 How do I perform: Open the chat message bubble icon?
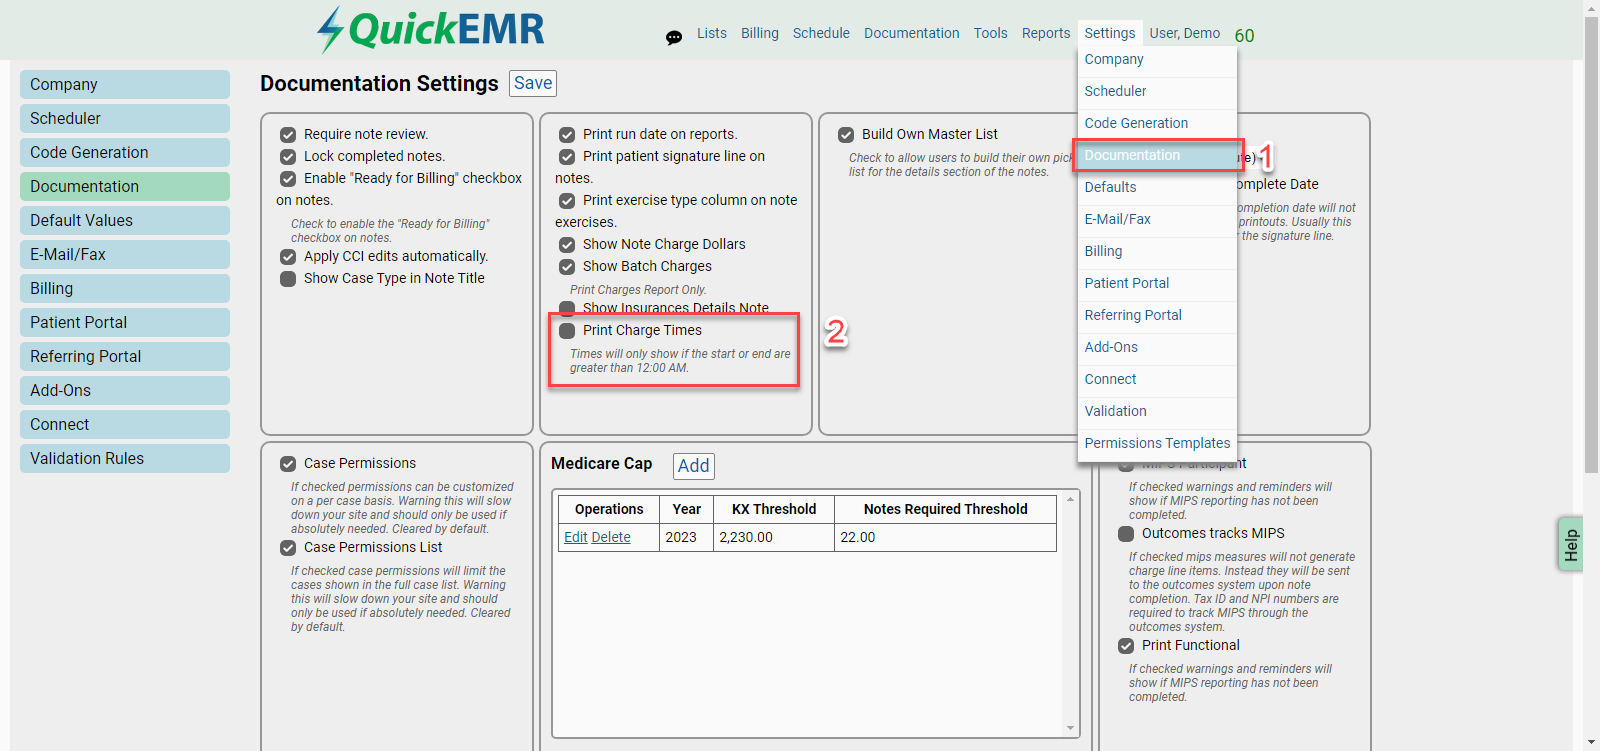coord(674,38)
